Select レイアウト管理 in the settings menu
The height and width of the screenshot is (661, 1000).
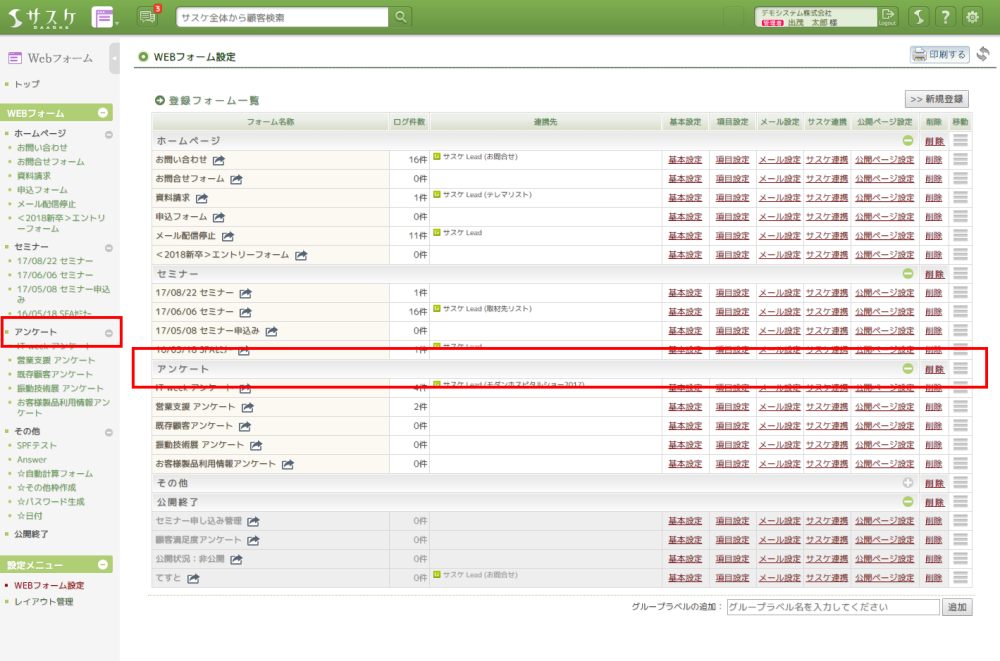tap(44, 602)
